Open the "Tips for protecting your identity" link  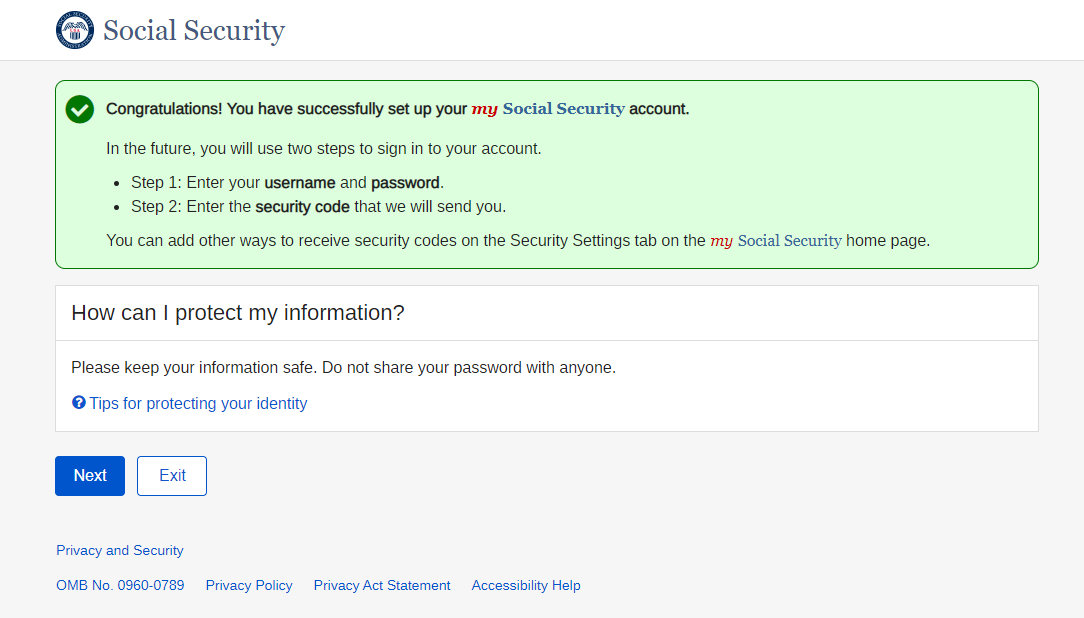click(198, 404)
